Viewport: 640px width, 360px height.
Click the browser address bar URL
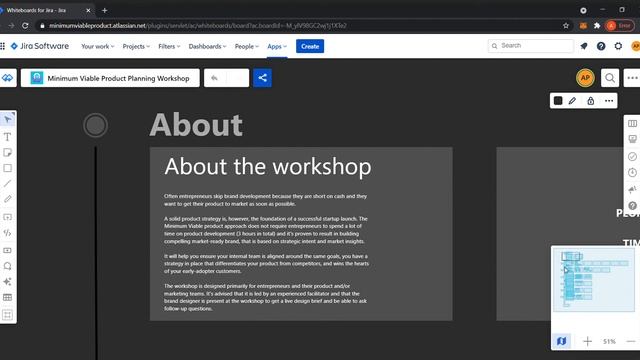coord(198,26)
